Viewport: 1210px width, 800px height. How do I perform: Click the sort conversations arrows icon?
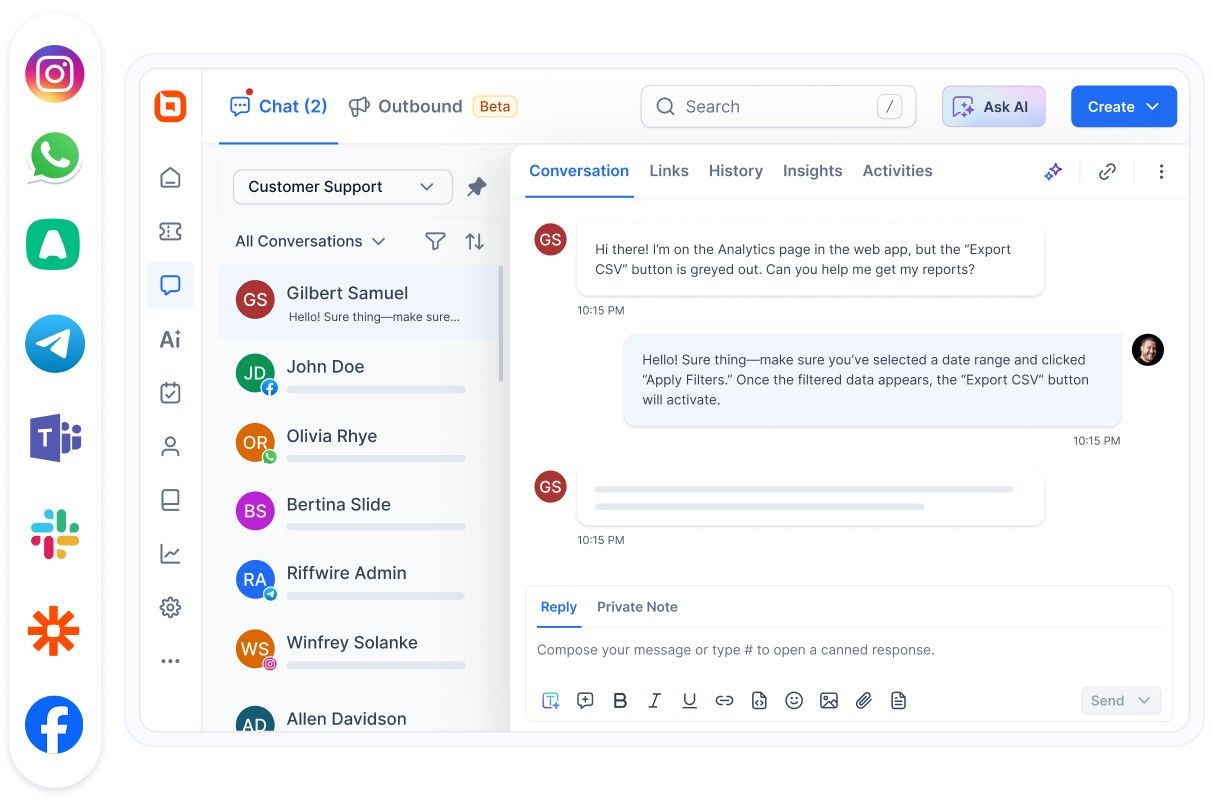coord(475,241)
